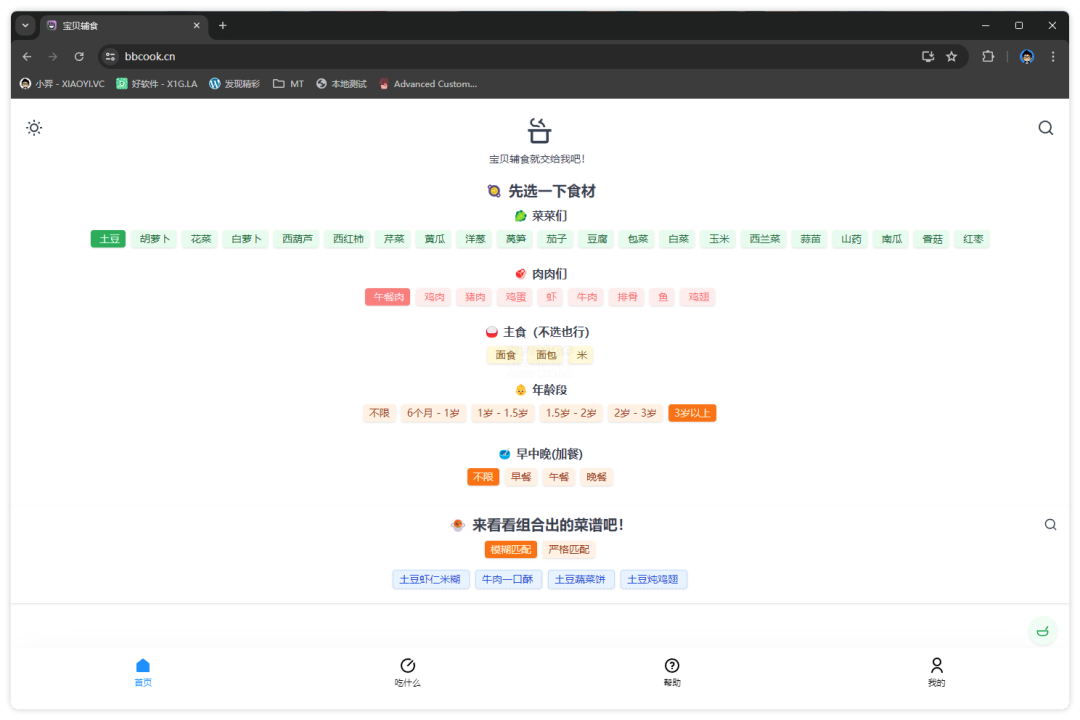View site information icon beside URL
This screenshot has width=1080, height=720.
(110, 56)
